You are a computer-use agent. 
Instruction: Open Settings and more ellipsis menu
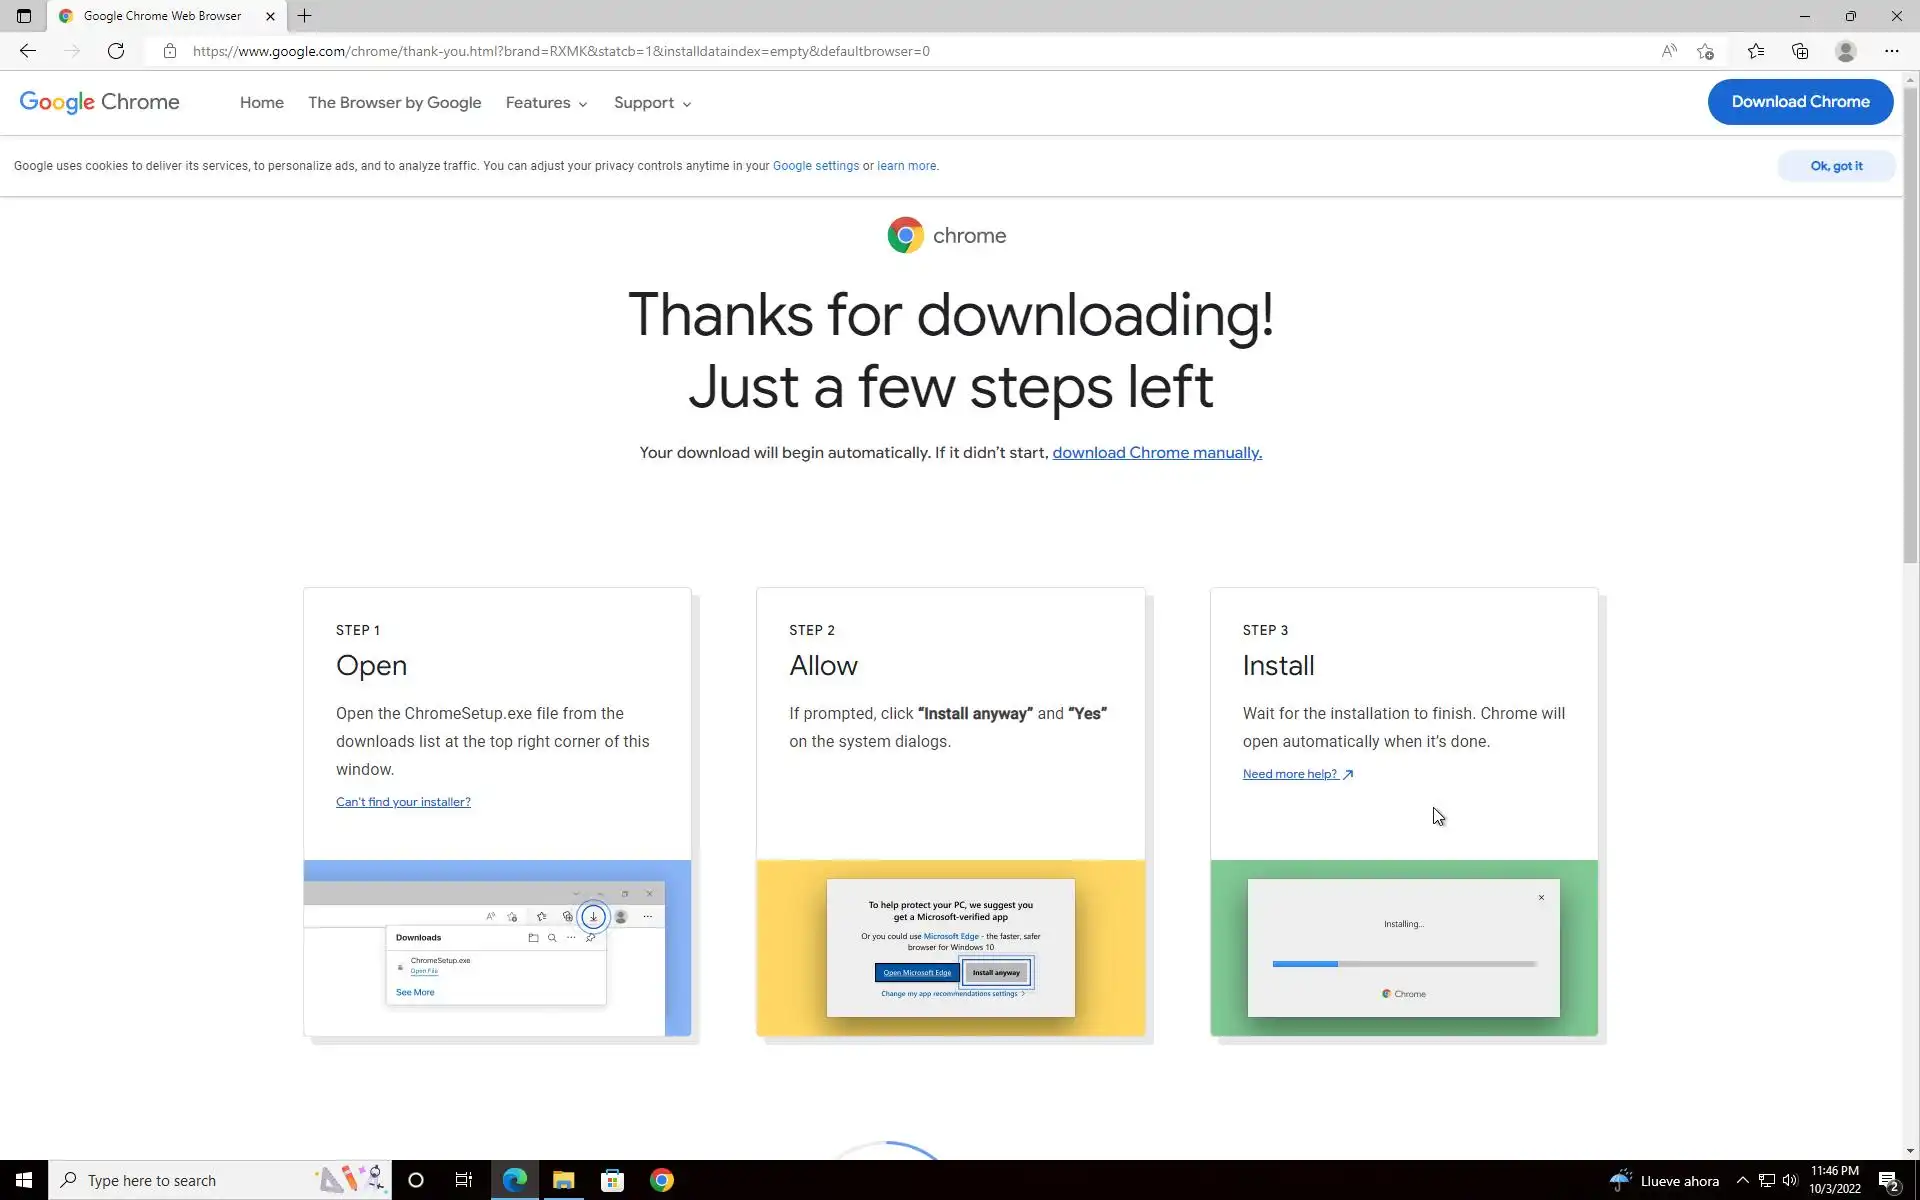click(1891, 51)
